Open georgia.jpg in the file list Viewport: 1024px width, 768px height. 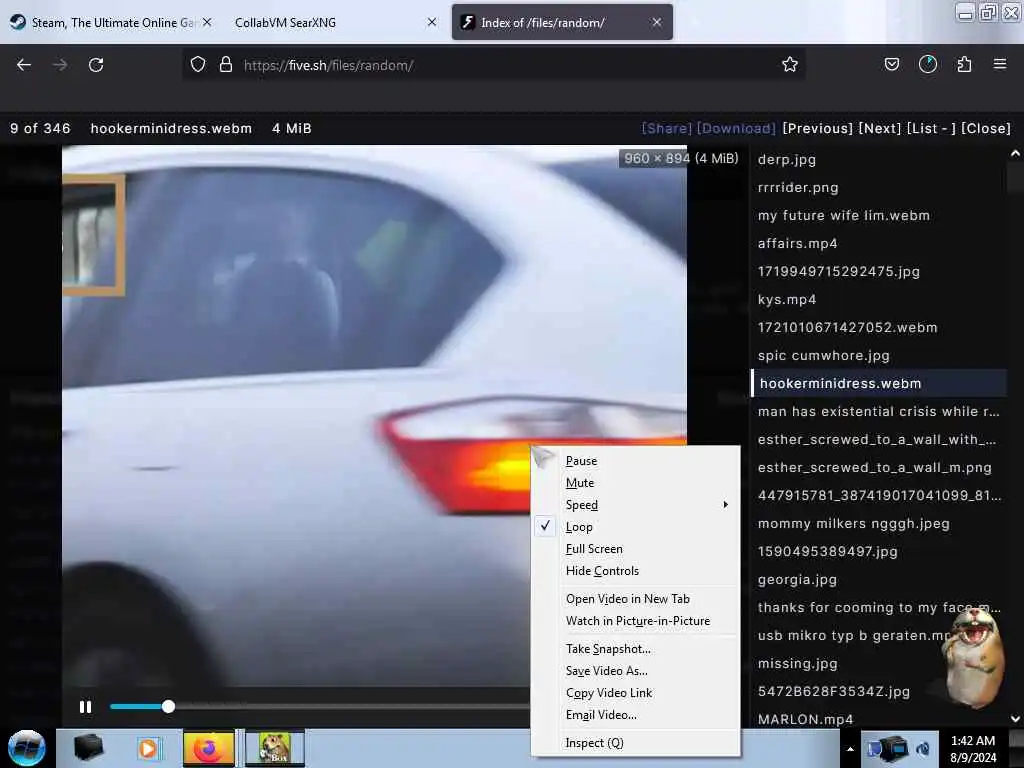797,580
